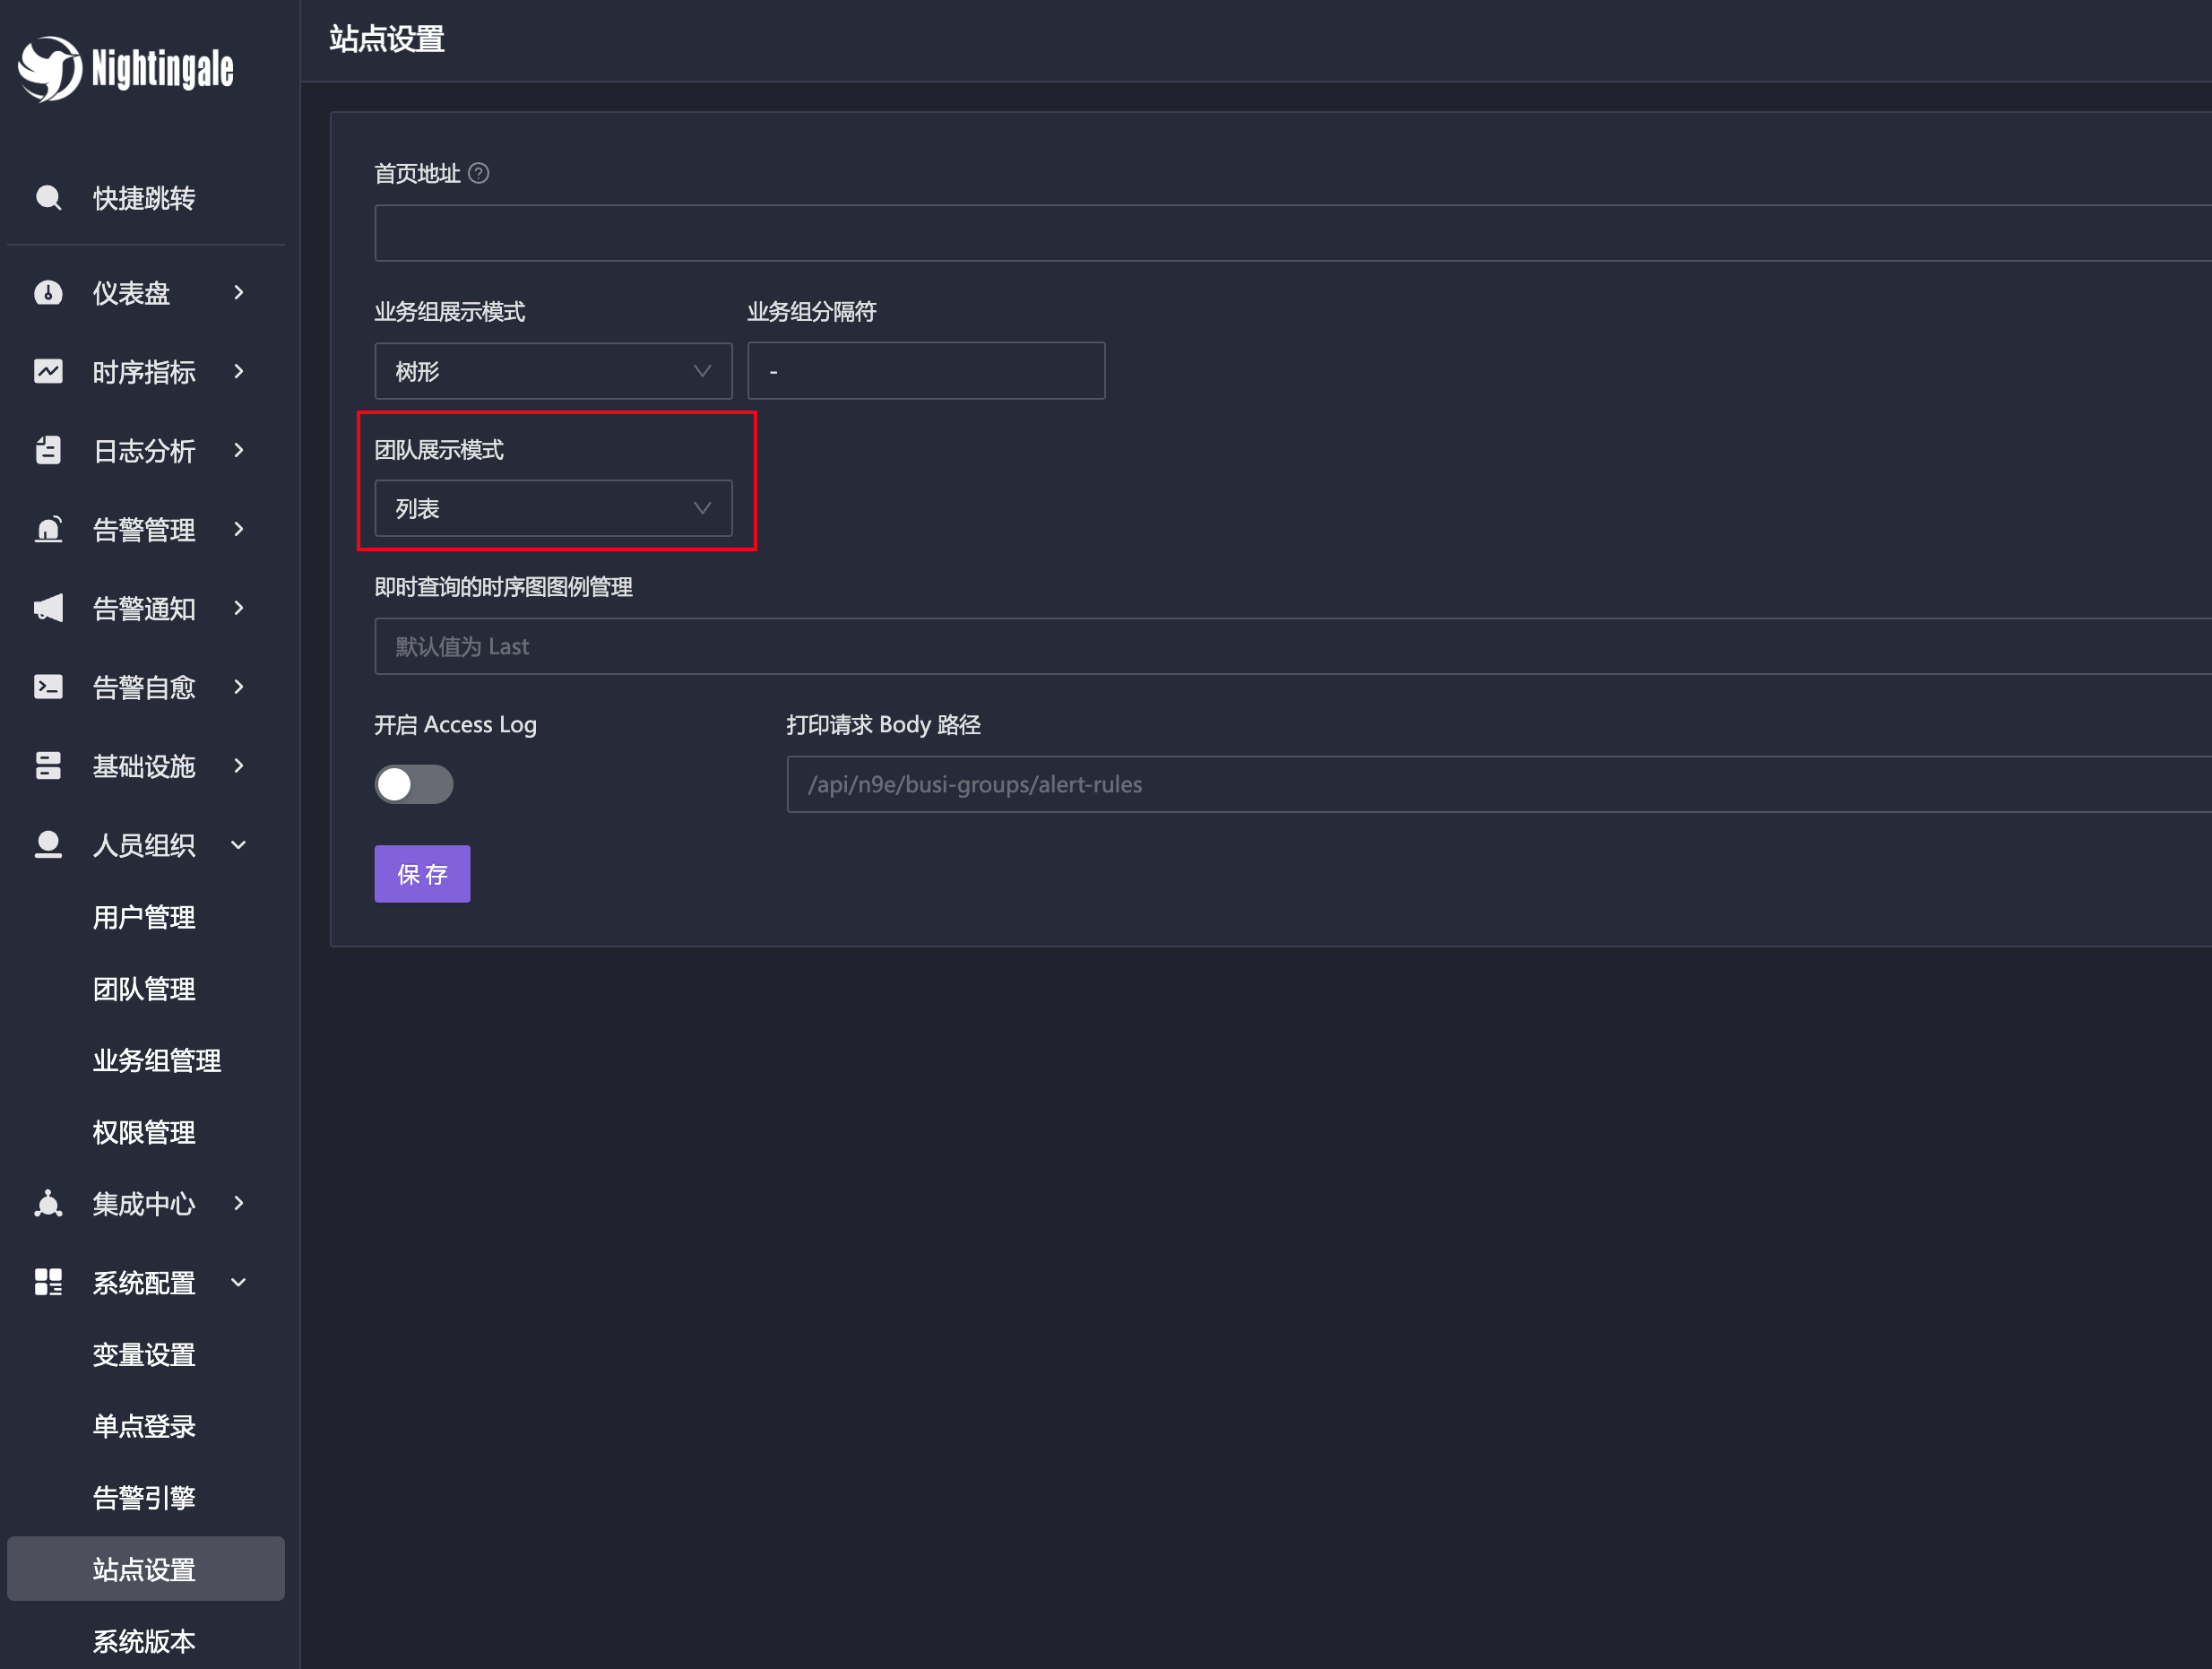Click help icon next to 首页地址
The image size is (2212, 1669).
click(479, 173)
